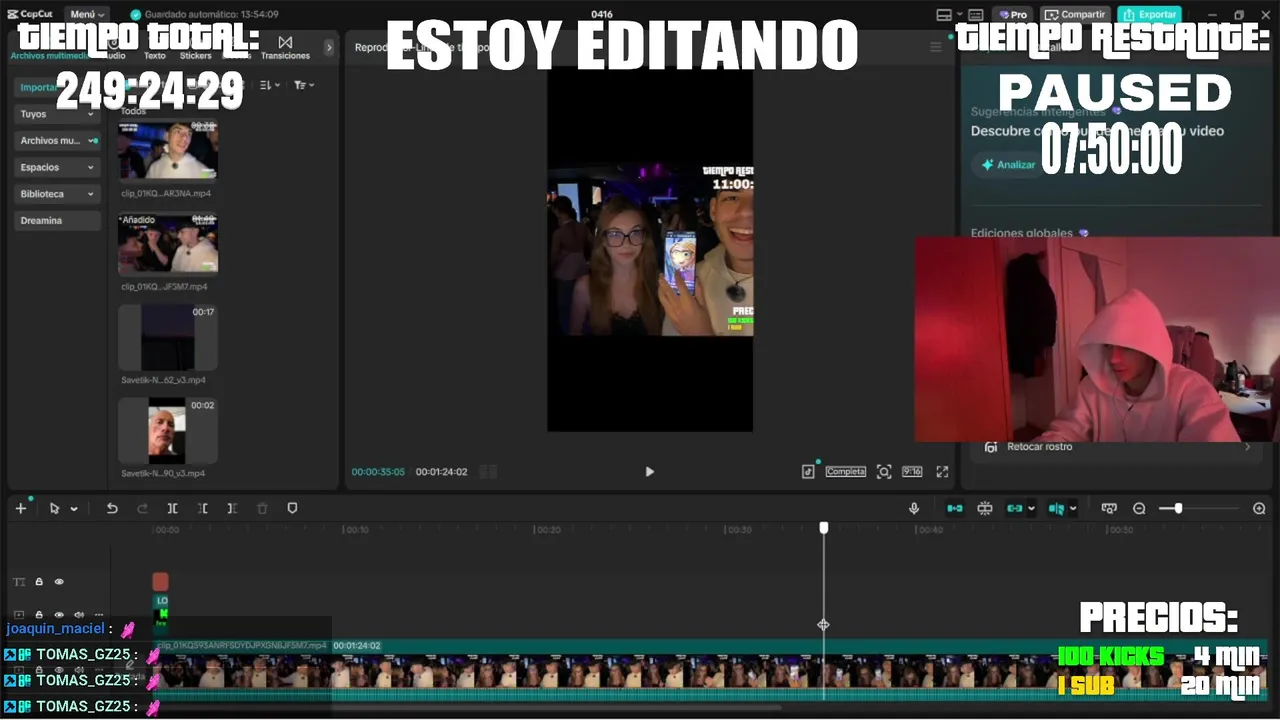Delete right of playhead trim icon
The image size is (1280, 720).
tap(232, 508)
